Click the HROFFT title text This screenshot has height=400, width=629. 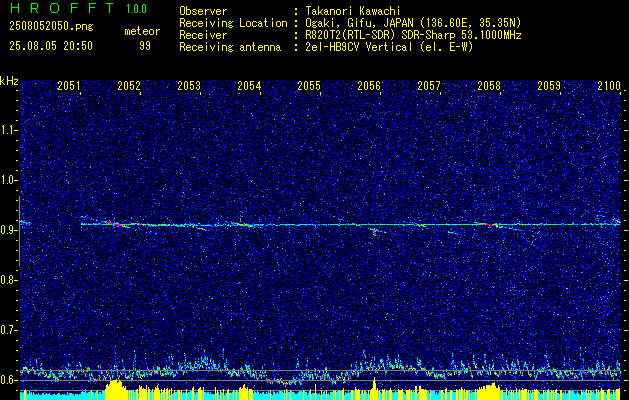(62, 8)
